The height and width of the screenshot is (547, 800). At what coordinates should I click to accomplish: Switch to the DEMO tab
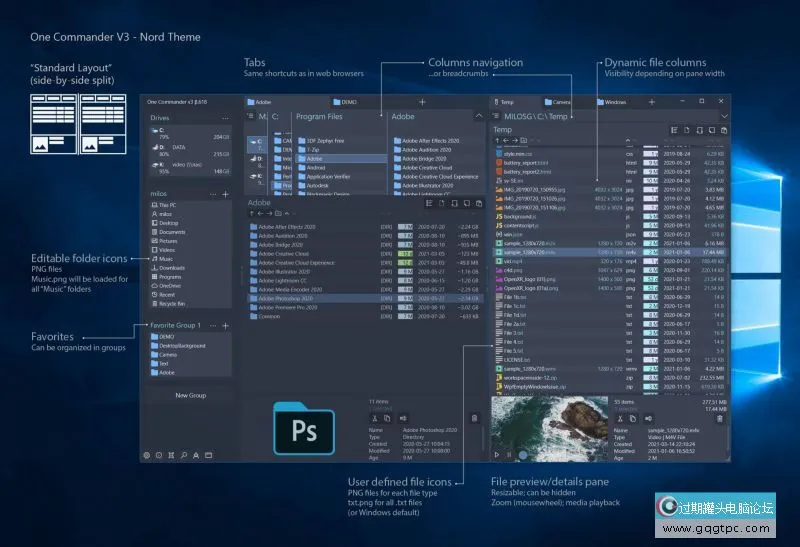point(348,102)
